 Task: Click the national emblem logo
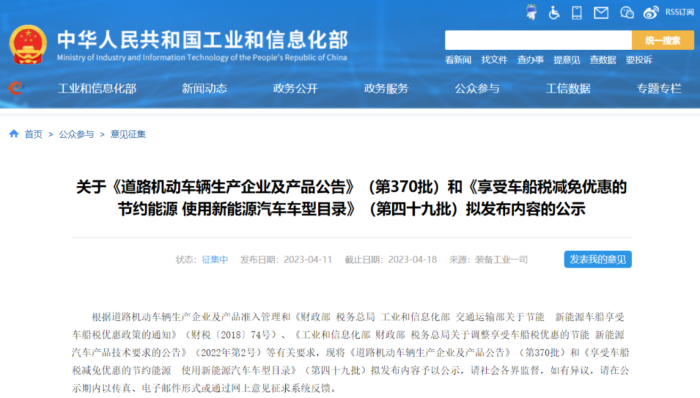(28, 45)
